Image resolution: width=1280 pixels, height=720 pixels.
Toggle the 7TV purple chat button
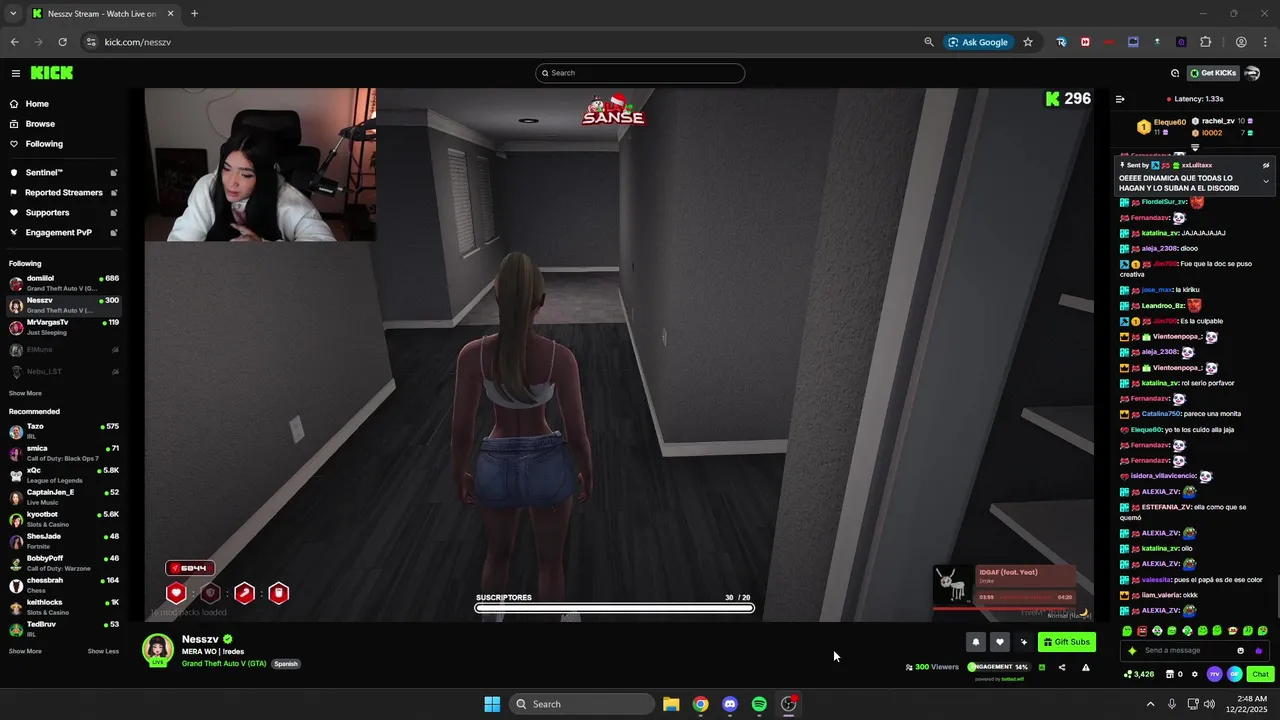point(1215,674)
